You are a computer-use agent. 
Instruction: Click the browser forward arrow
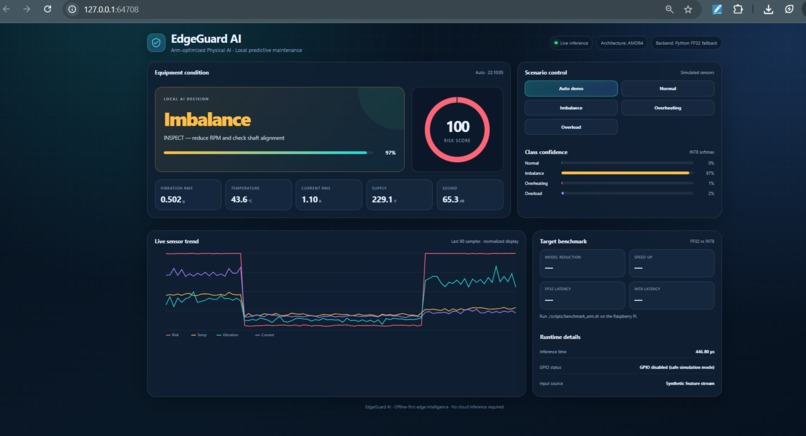click(27, 9)
